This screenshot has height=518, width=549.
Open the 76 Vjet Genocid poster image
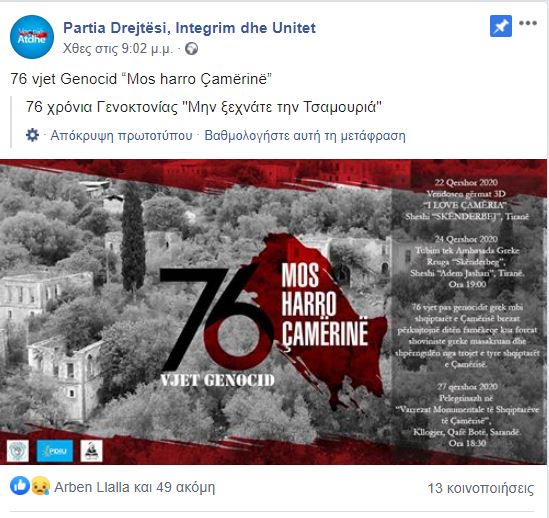pos(273,312)
